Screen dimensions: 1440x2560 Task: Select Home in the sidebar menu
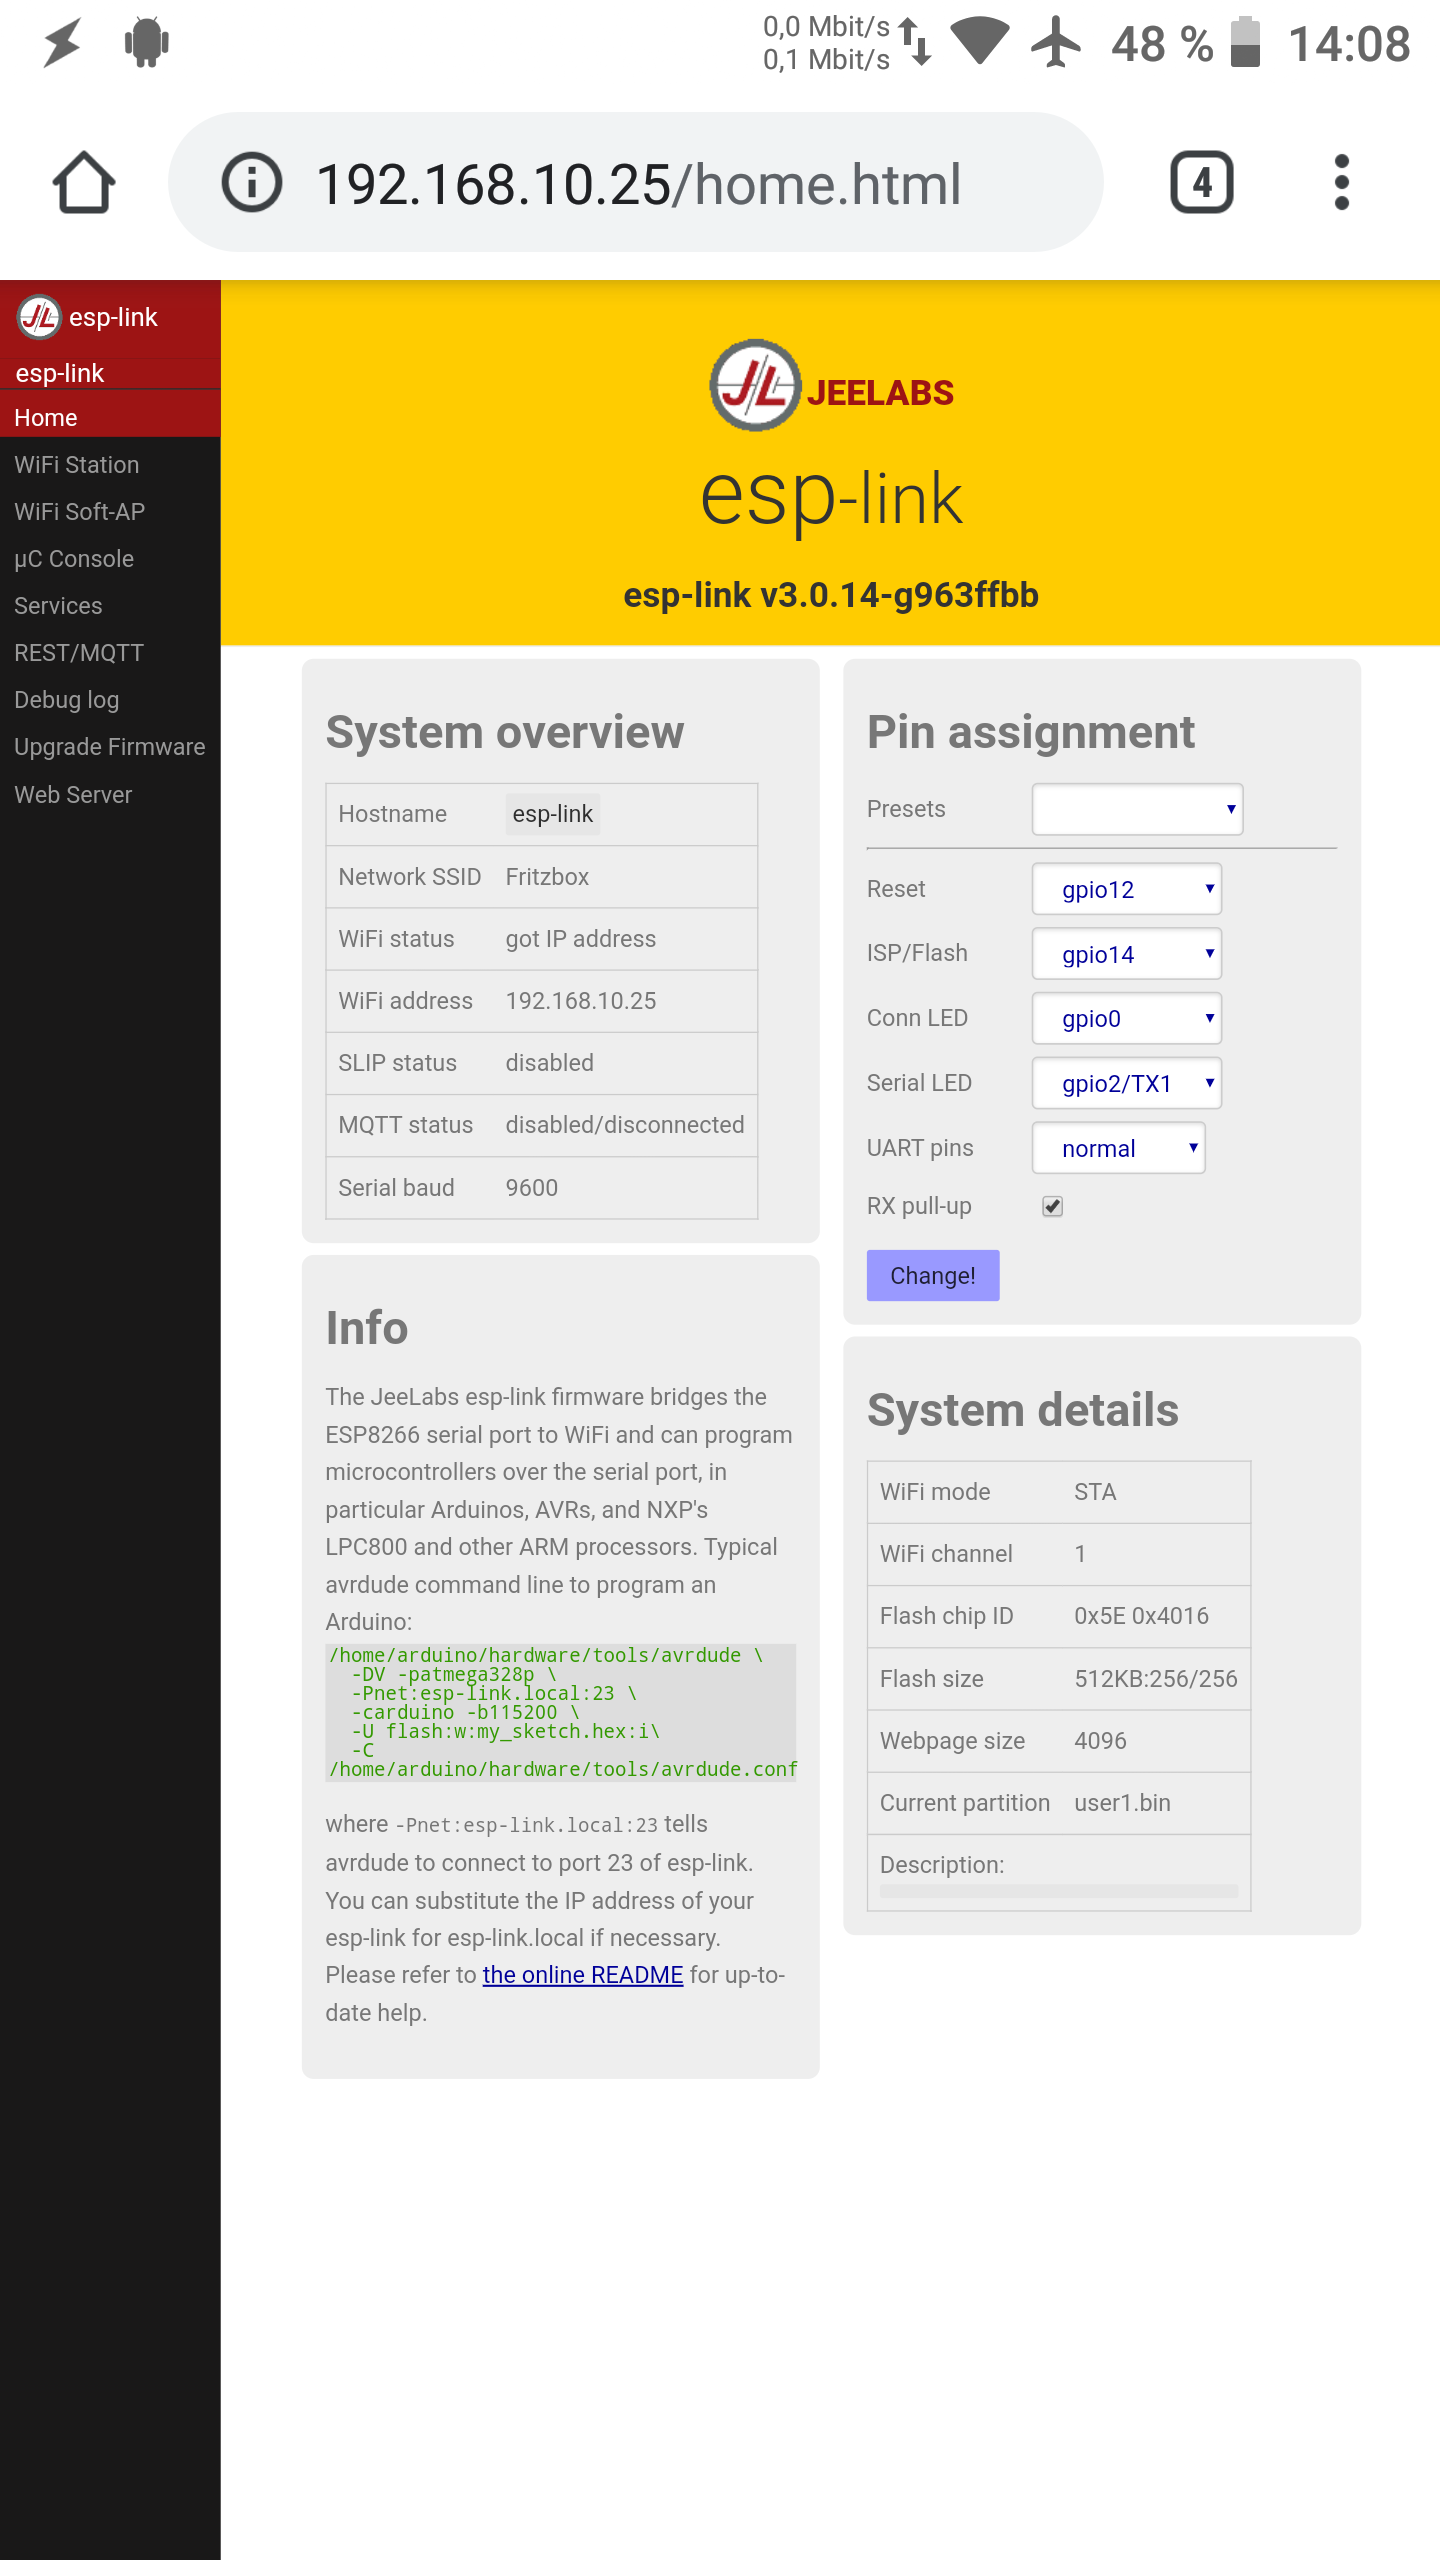coord(110,417)
